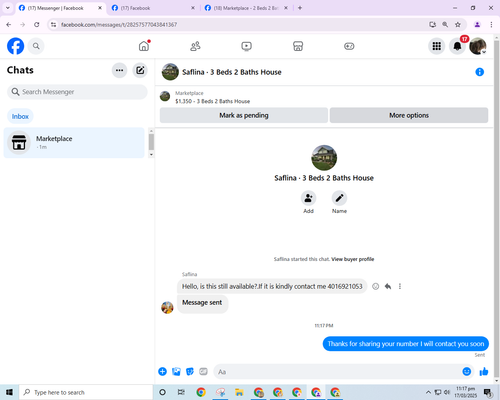Open the Facebook logo home link
The image size is (500, 400).
pyautogui.click(x=16, y=46)
